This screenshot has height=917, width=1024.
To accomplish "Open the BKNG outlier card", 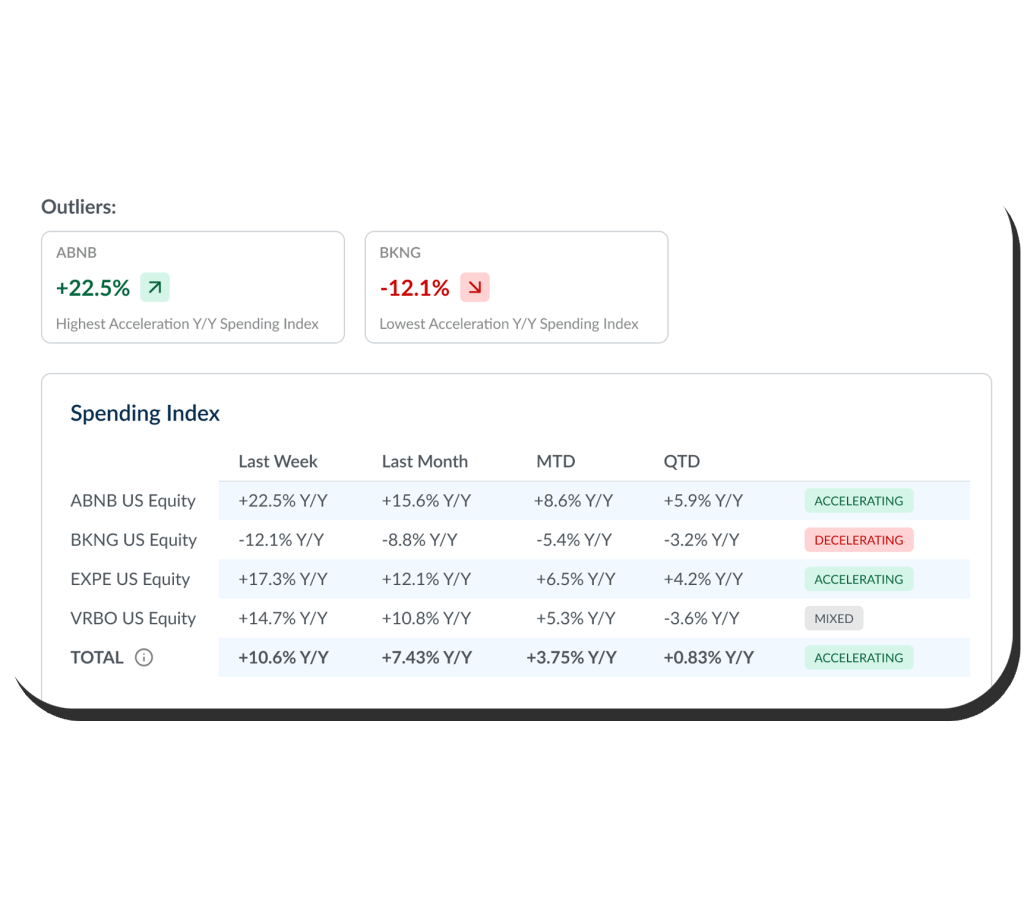I will [517, 287].
